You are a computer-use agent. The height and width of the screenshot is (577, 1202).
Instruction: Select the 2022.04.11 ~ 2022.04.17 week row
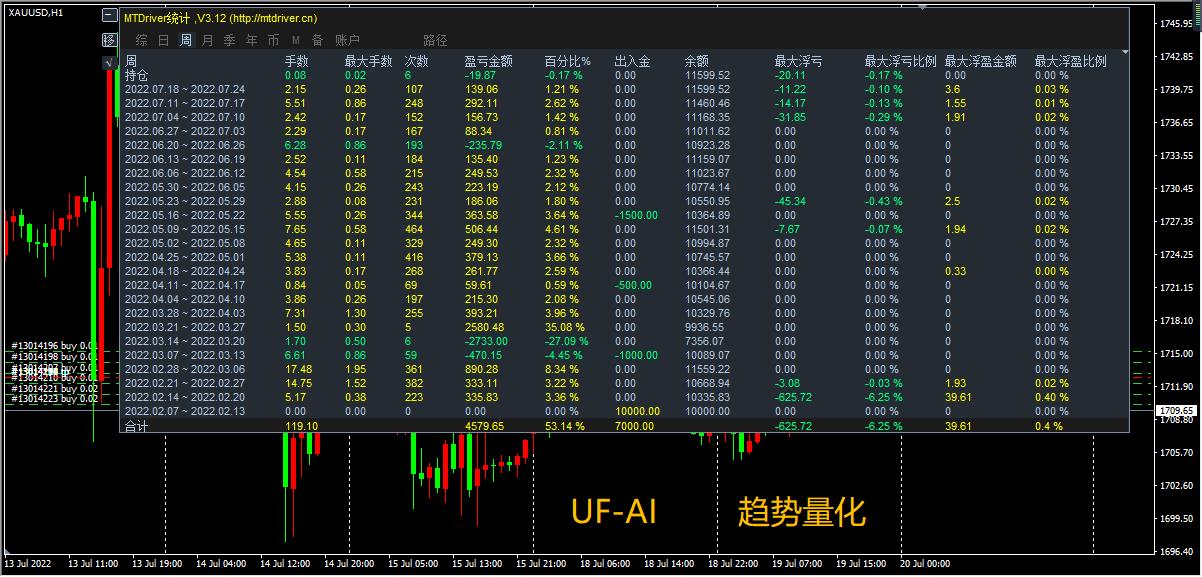click(x=624, y=285)
